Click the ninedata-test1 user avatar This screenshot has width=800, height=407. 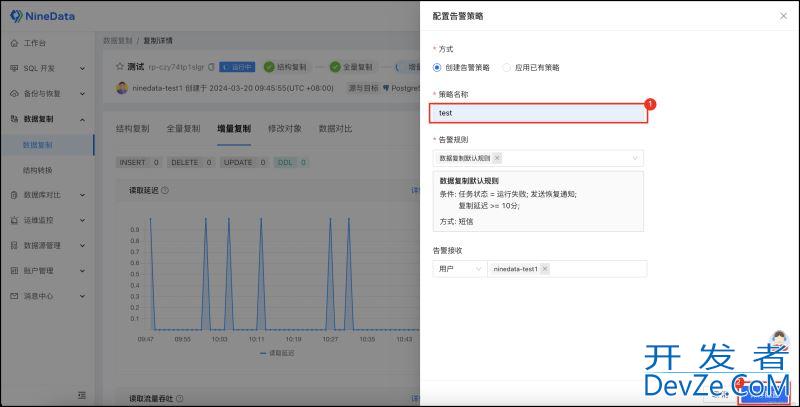[122, 88]
